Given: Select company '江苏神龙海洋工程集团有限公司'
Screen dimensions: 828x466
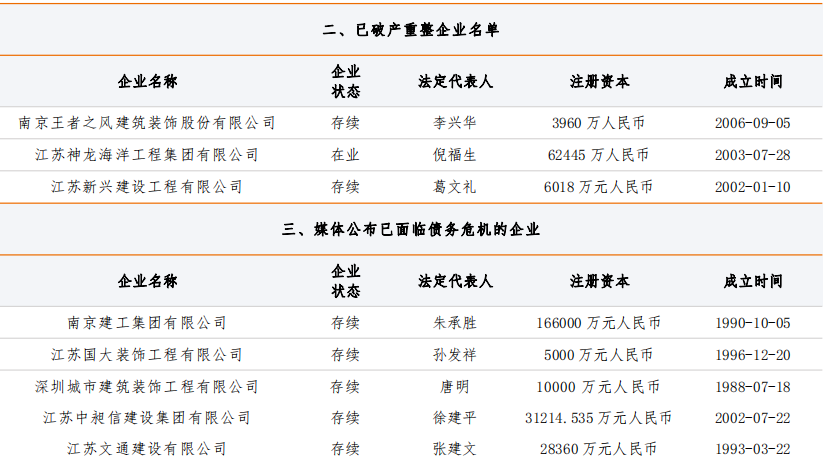Looking at the screenshot, I should pyautogui.click(x=147, y=155).
